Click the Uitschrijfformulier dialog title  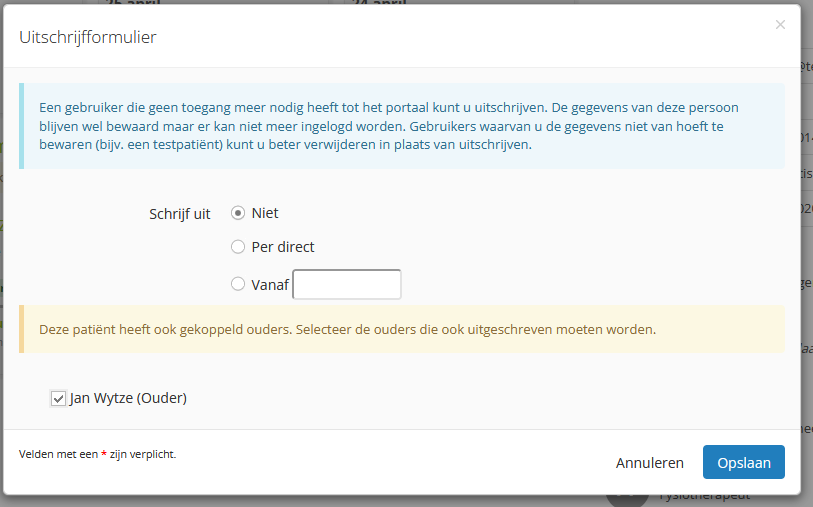pyautogui.click(x=88, y=38)
